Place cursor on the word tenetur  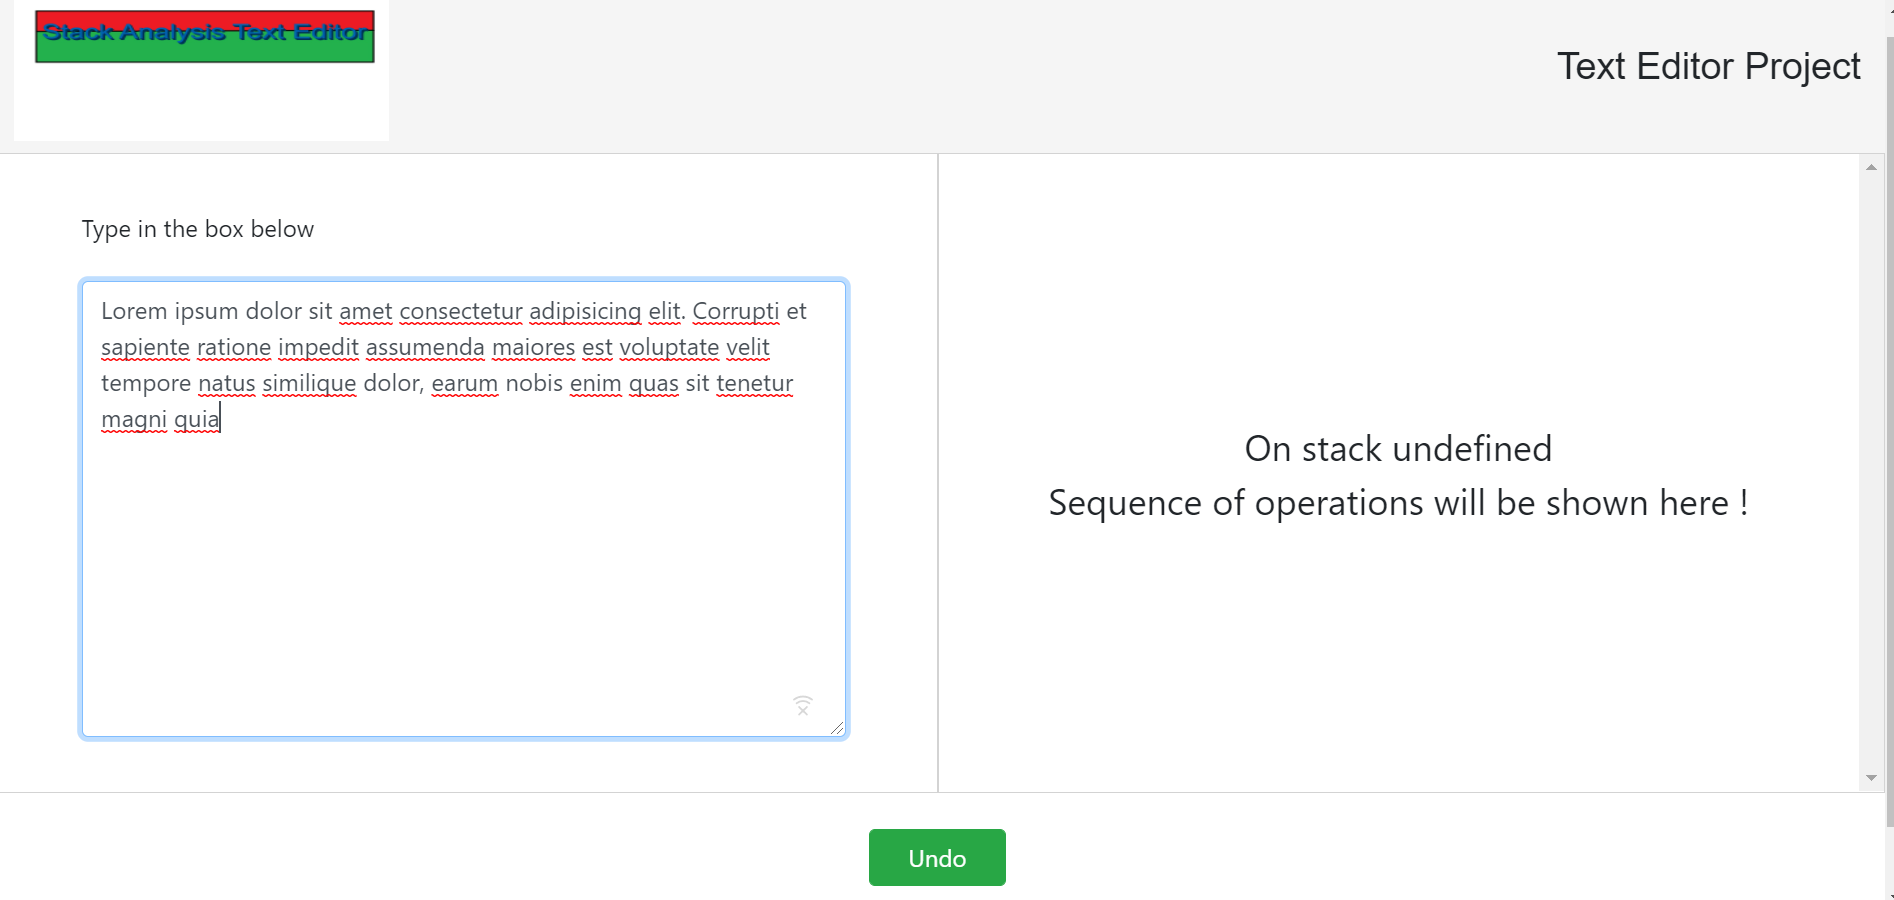(x=755, y=383)
